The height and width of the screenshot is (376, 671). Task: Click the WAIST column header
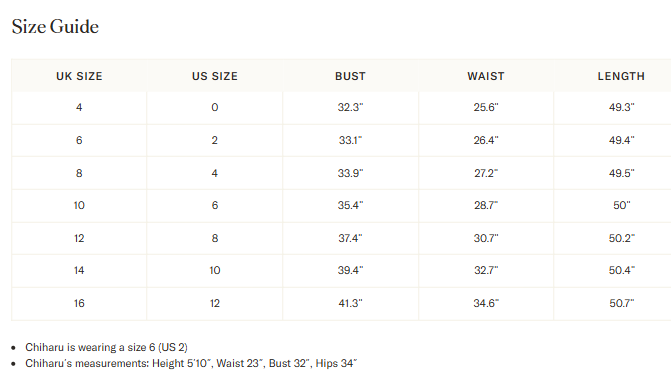pyautogui.click(x=486, y=76)
